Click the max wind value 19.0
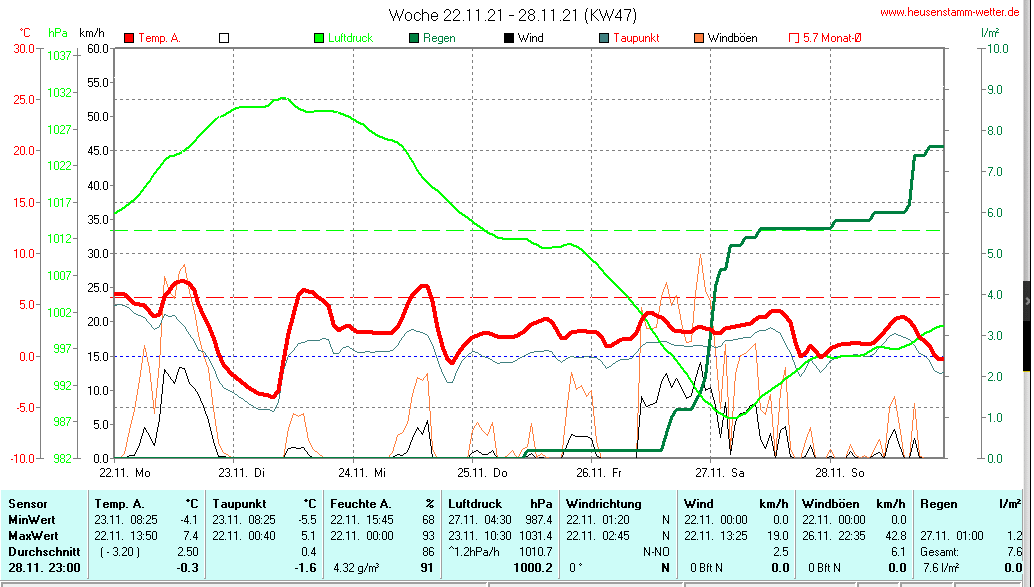The image size is (1034, 587). [x=777, y=536]
